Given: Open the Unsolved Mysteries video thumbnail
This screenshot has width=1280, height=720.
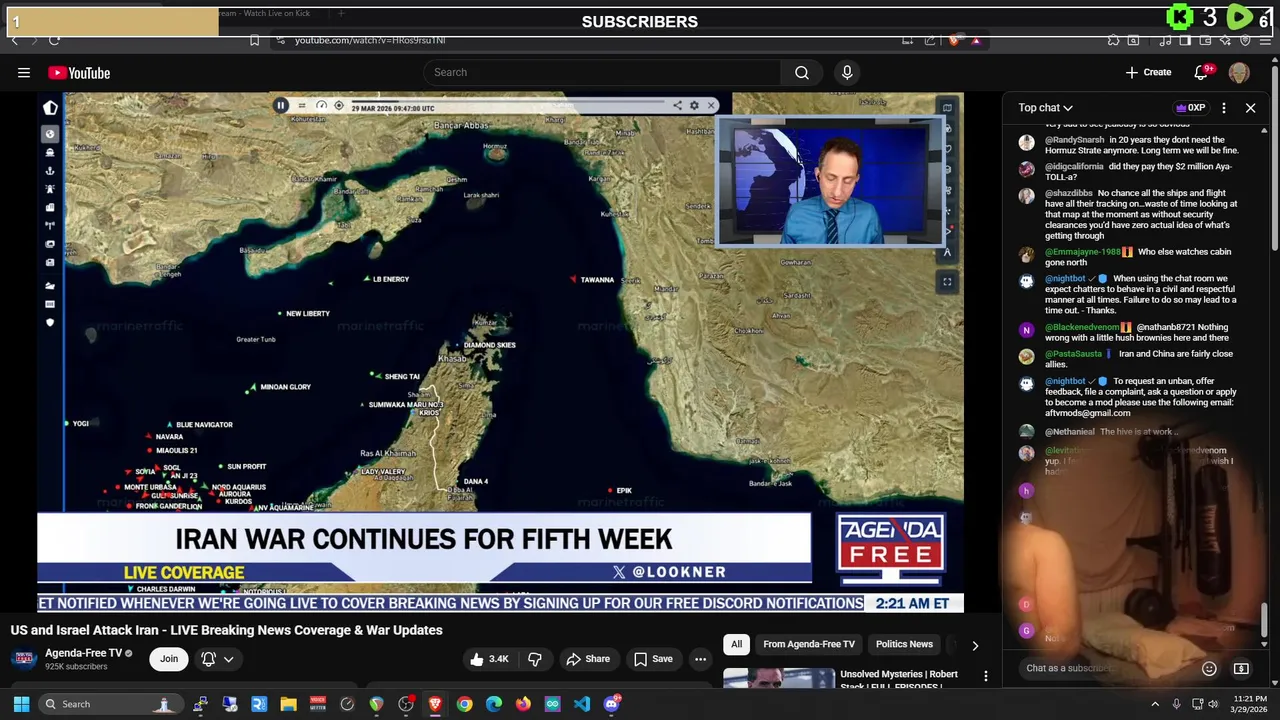Looking at the screenshot, I should pyautogui.click(x=779, y=679).
